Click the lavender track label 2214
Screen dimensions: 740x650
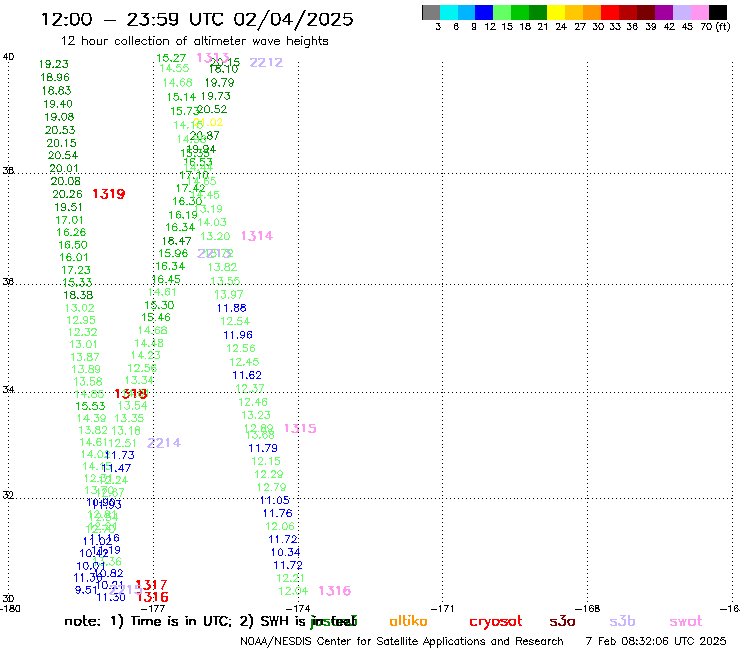(164, 443)
